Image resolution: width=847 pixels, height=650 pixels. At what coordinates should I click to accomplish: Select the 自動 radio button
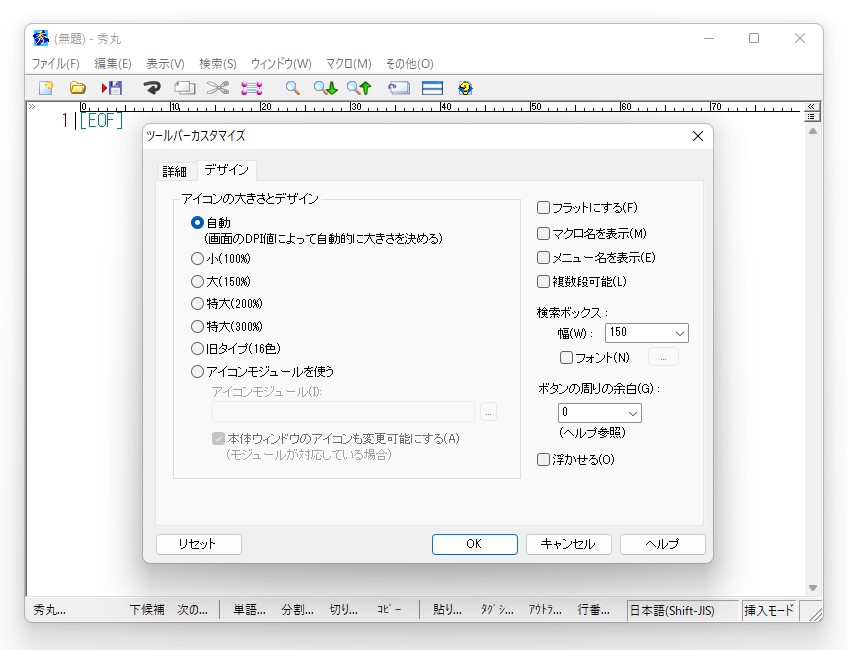click(x=197, y=223)
